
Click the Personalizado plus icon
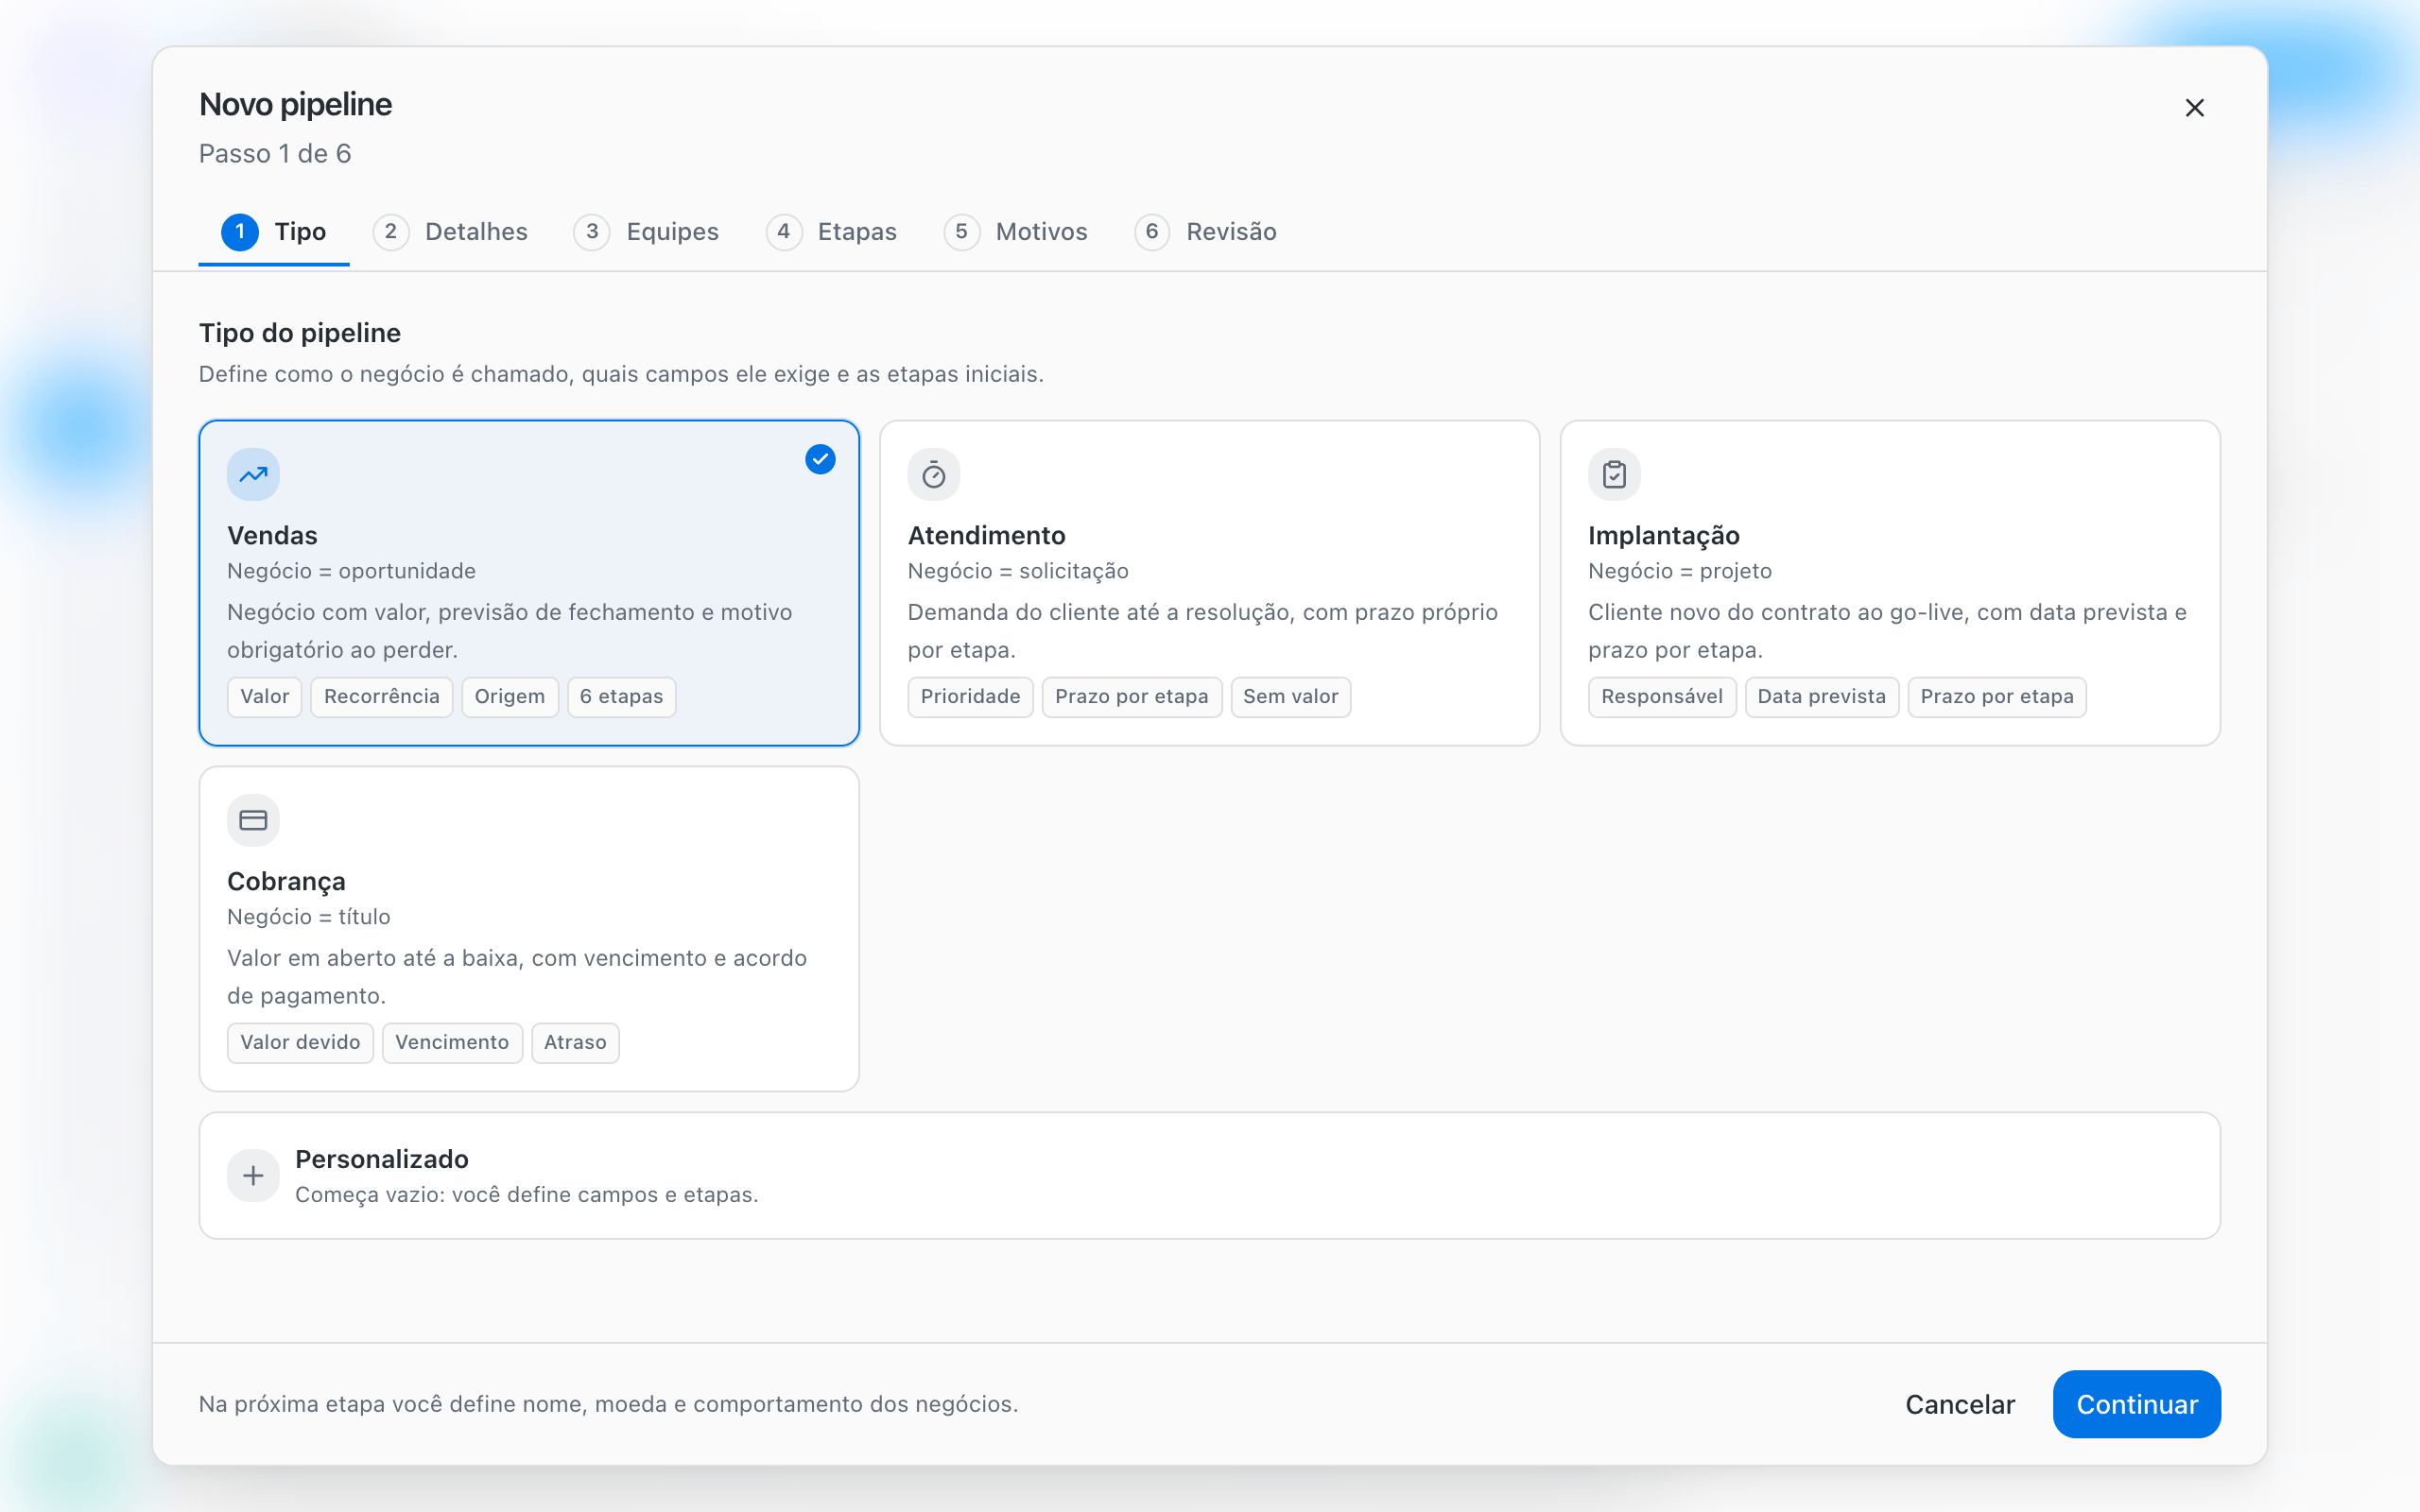[x=253, y=1175]
